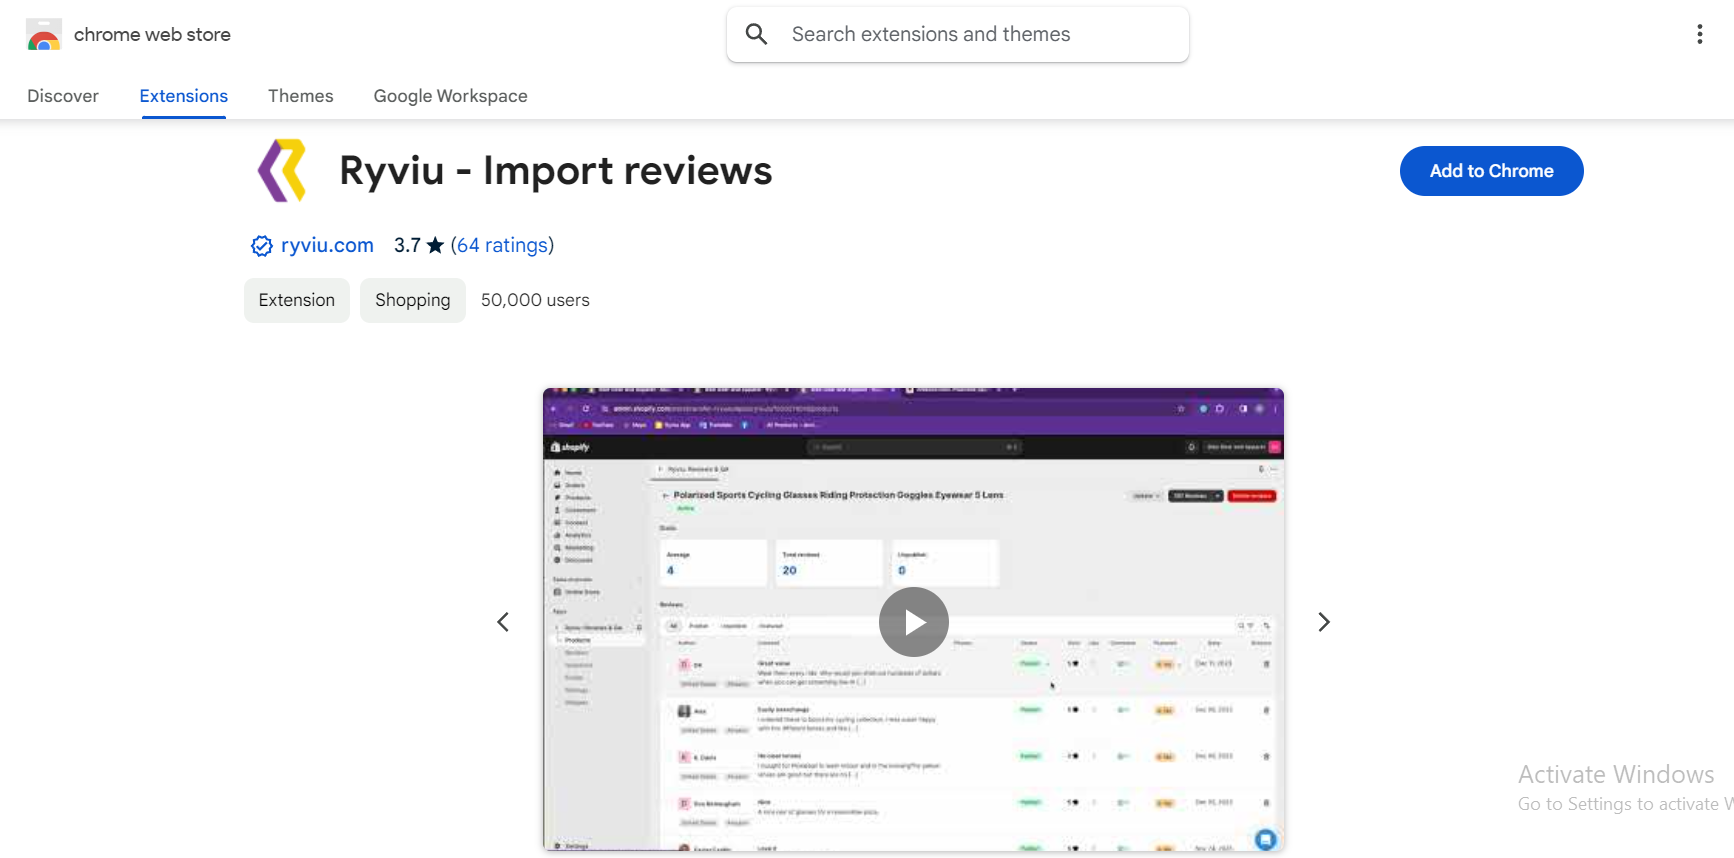The width and height of the screenshot is (1734, 858).
Task: Click the Shopping category chip
Action: click(413, 300)
